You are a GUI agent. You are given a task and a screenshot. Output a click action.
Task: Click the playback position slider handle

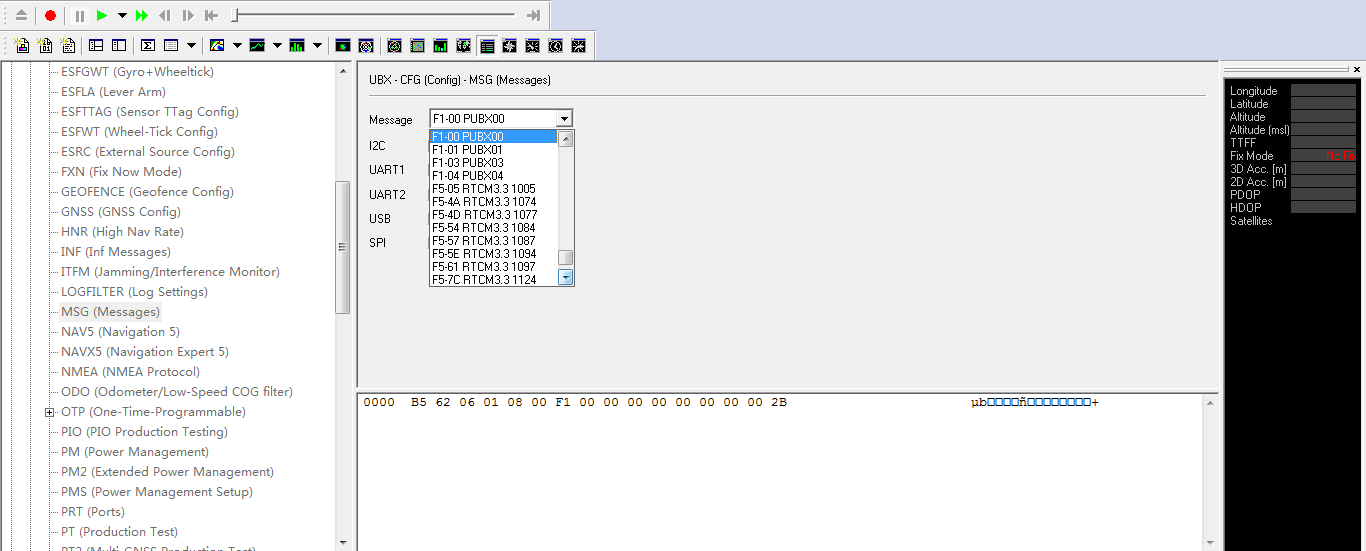pyautogui.click(x=235, y=15)
